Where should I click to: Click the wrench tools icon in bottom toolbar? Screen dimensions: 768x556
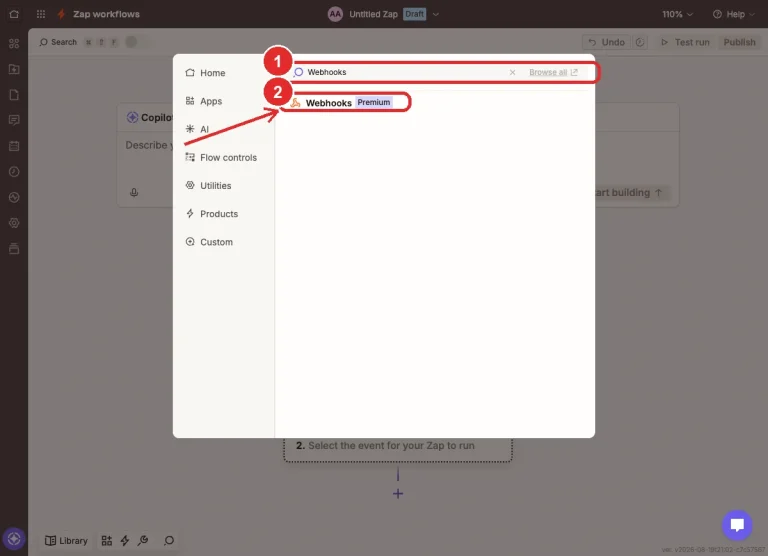click(x=143, y=541)
